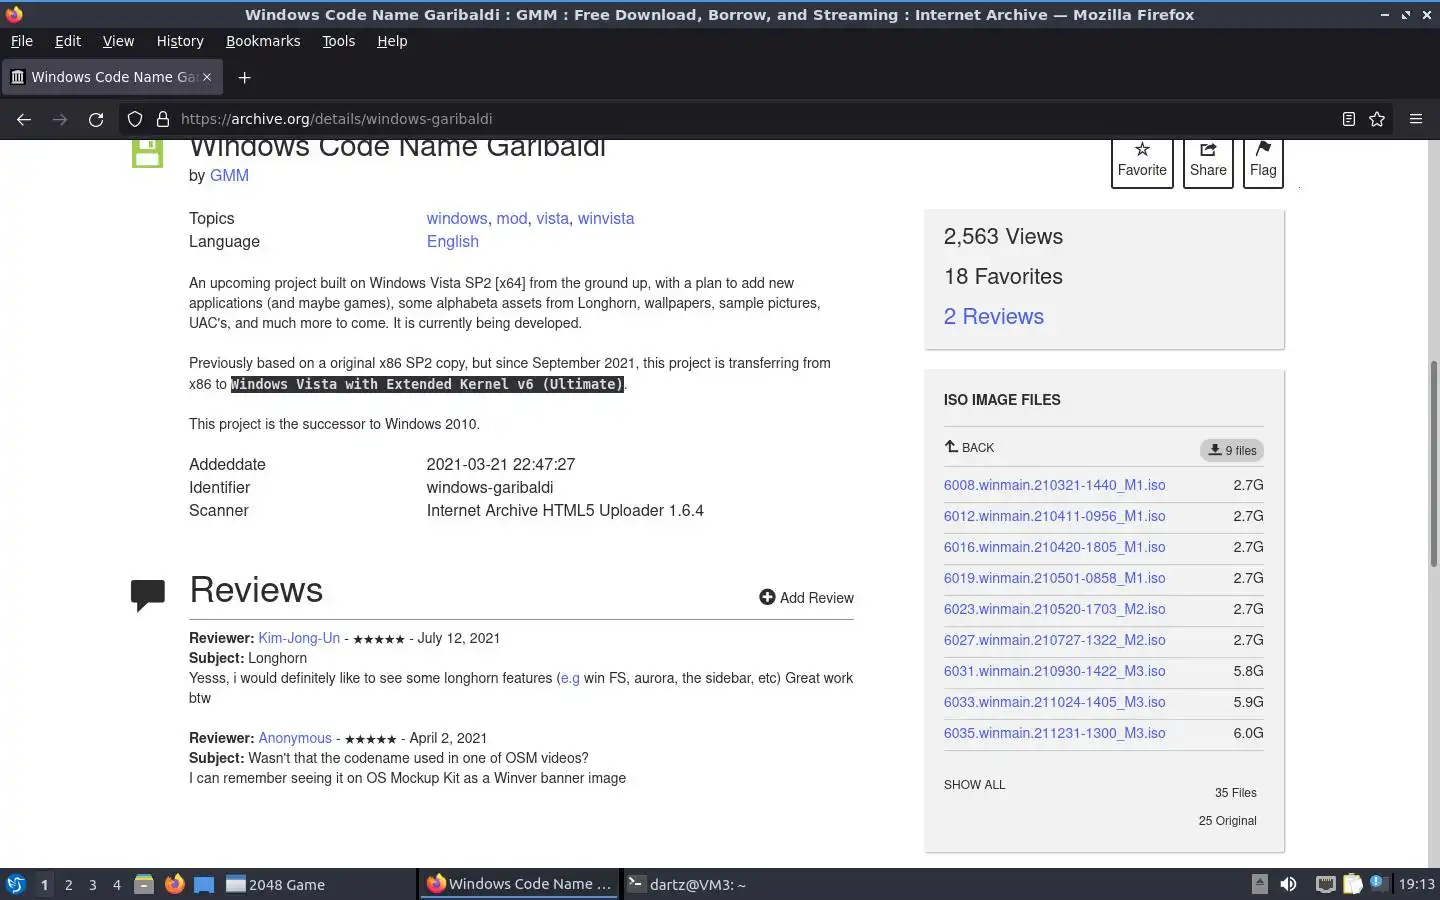This screenshot has width=1440, height=900.
Task: Switch to workspace 2
Action: tap(68, 884)
